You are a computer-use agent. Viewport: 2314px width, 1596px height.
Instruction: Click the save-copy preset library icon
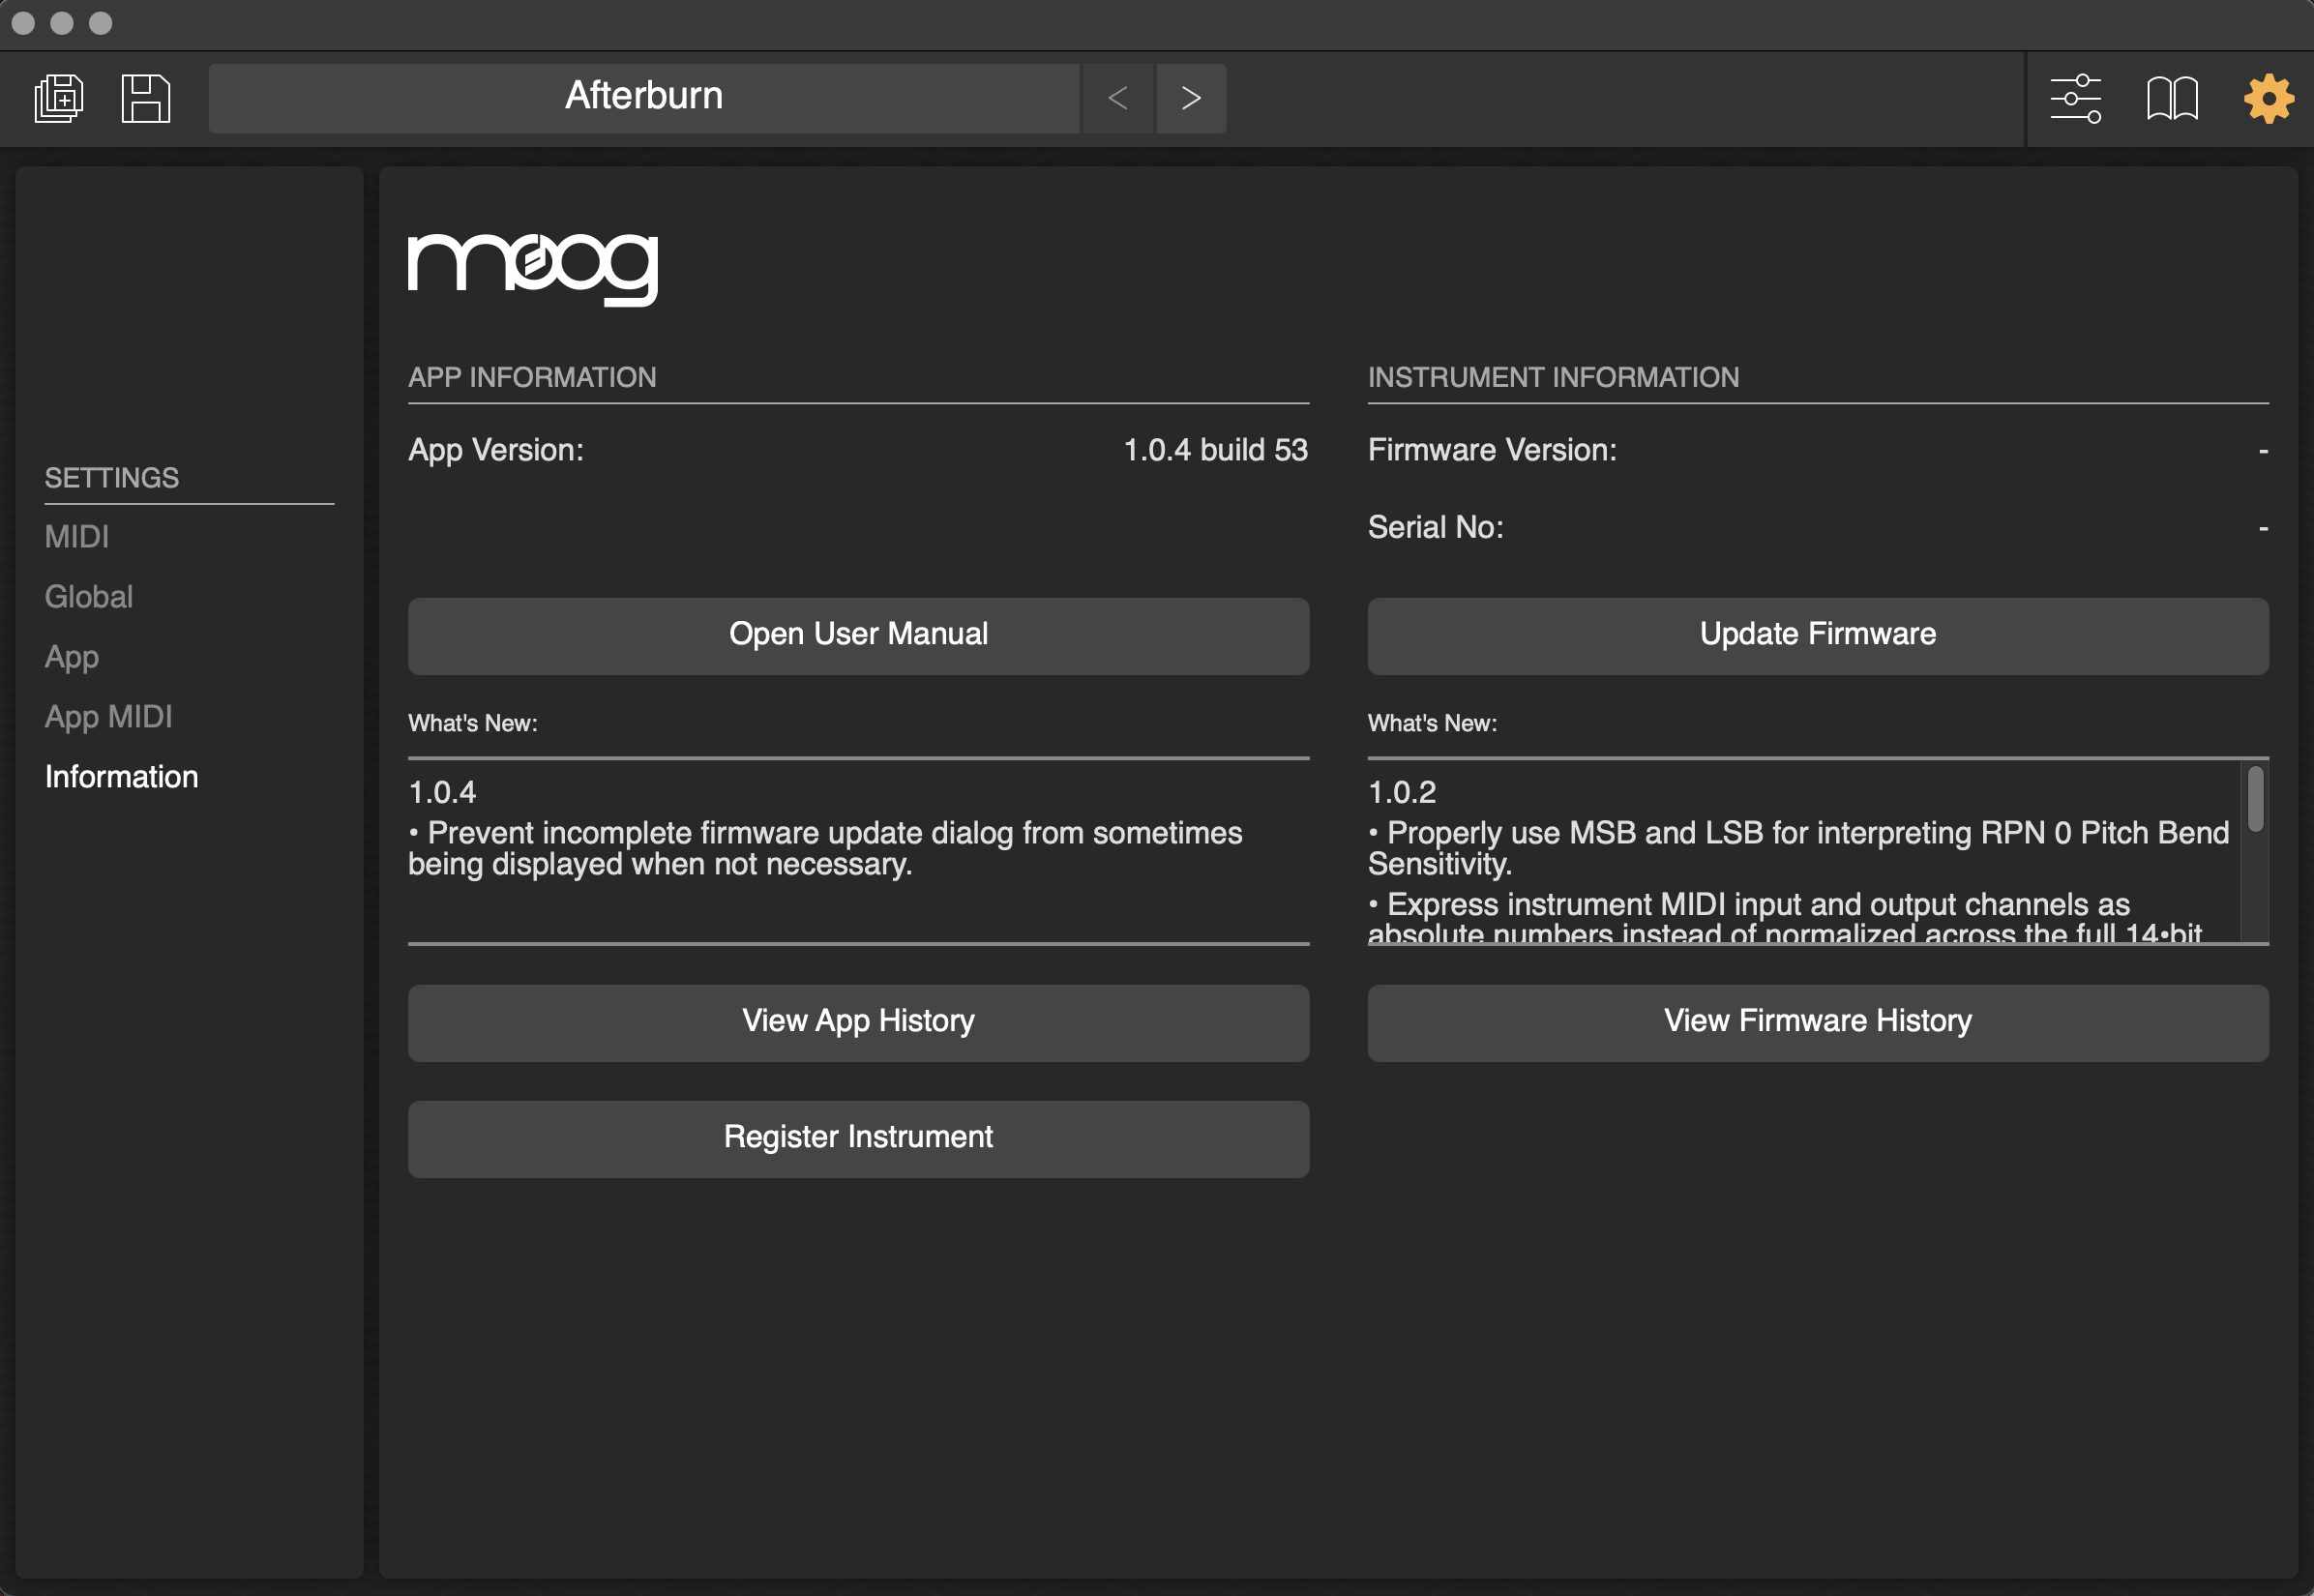coord(59,98)
